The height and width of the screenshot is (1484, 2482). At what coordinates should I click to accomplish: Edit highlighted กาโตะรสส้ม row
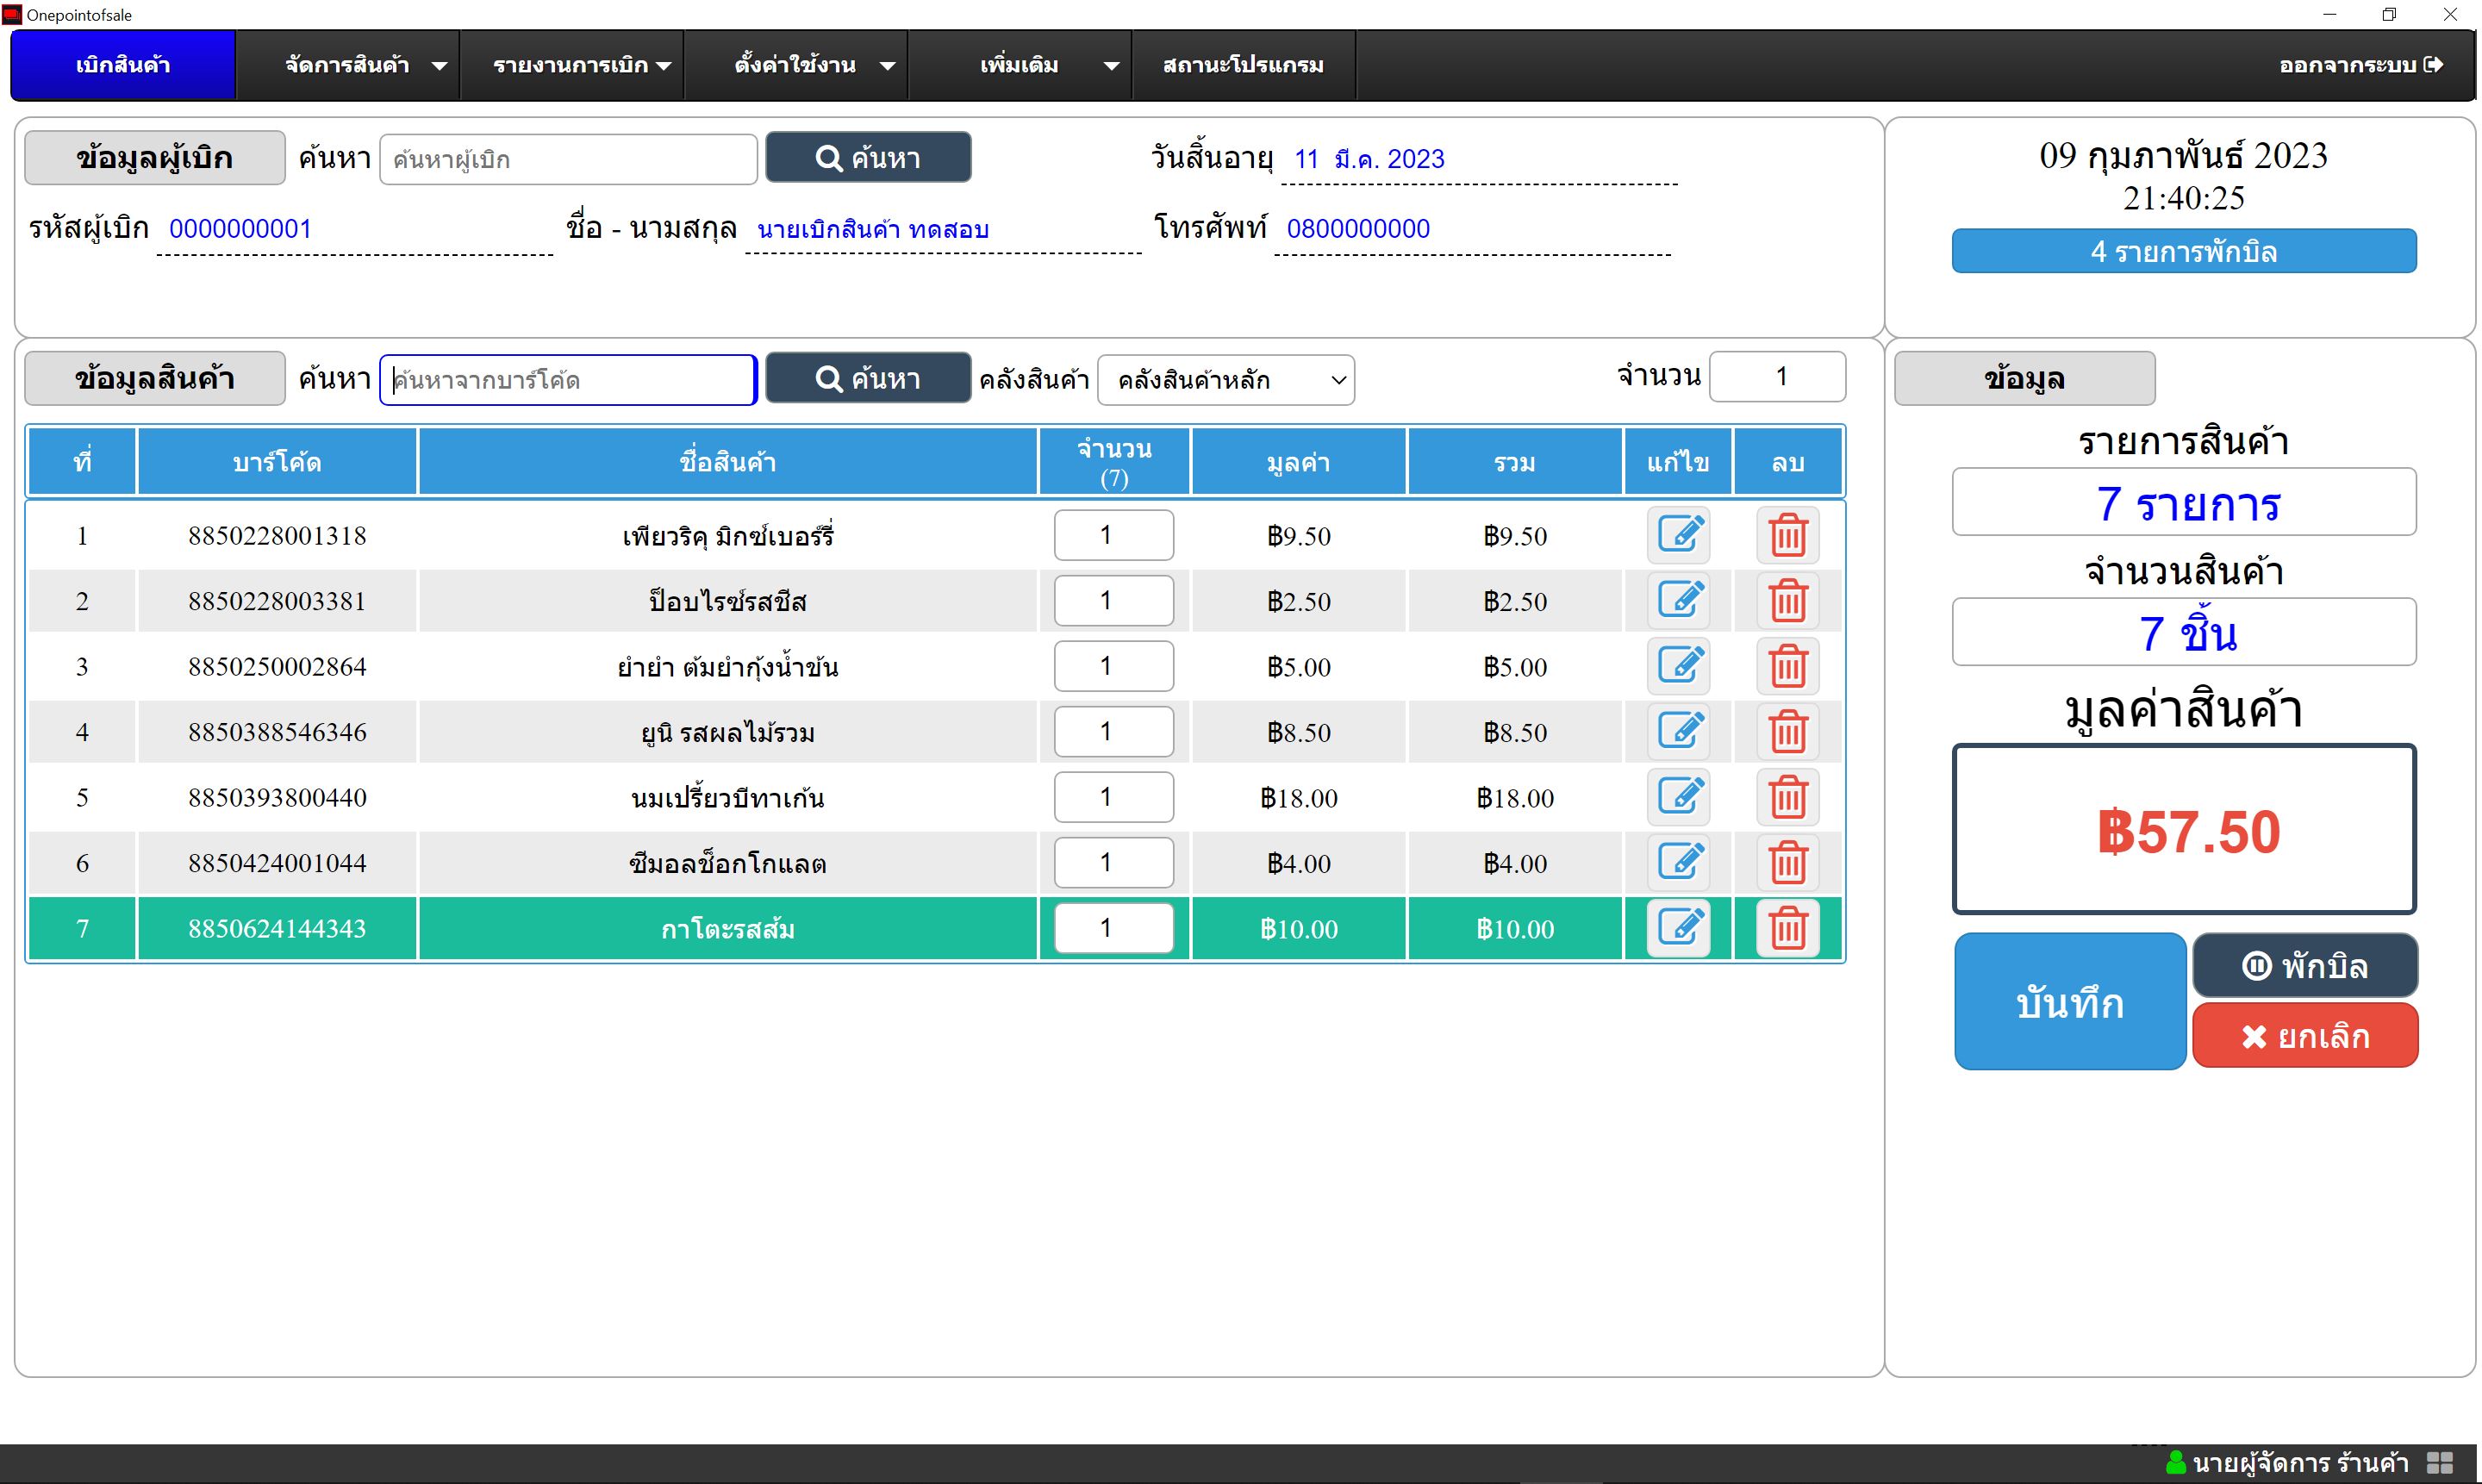pos(1678,928)
